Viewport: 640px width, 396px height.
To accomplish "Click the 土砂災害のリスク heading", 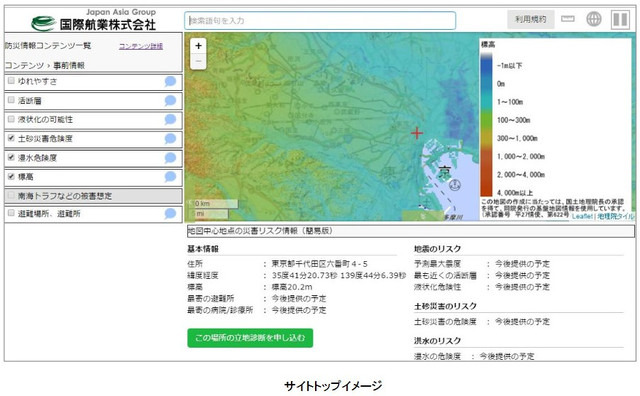I will (445, 306).
